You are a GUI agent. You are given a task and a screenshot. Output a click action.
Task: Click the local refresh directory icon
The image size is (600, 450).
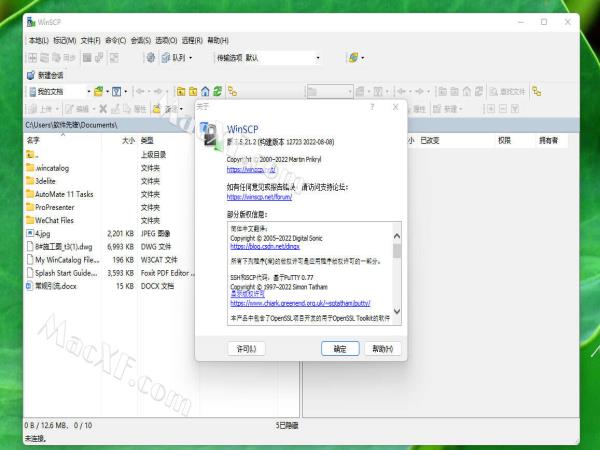[x=218, y=91]
